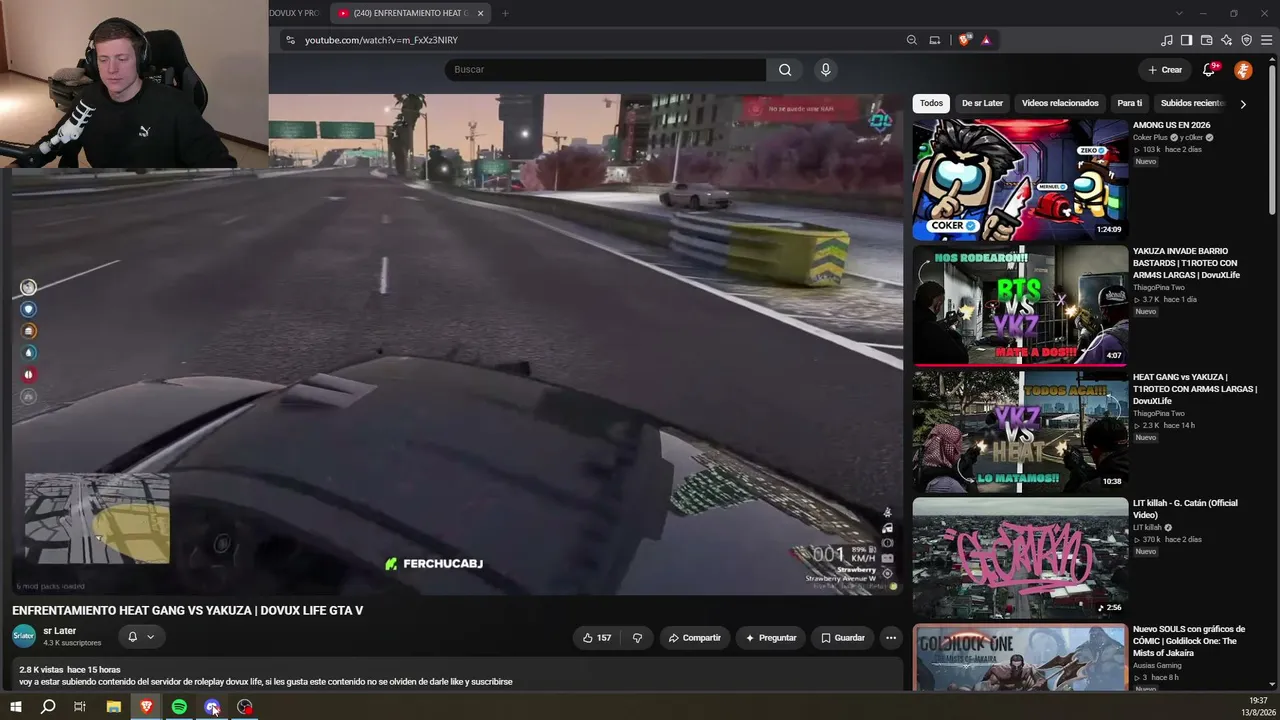Show more filter chips with right arrow
The width and height of the screenshot is (1280, 720).
tap(1243, 104)
